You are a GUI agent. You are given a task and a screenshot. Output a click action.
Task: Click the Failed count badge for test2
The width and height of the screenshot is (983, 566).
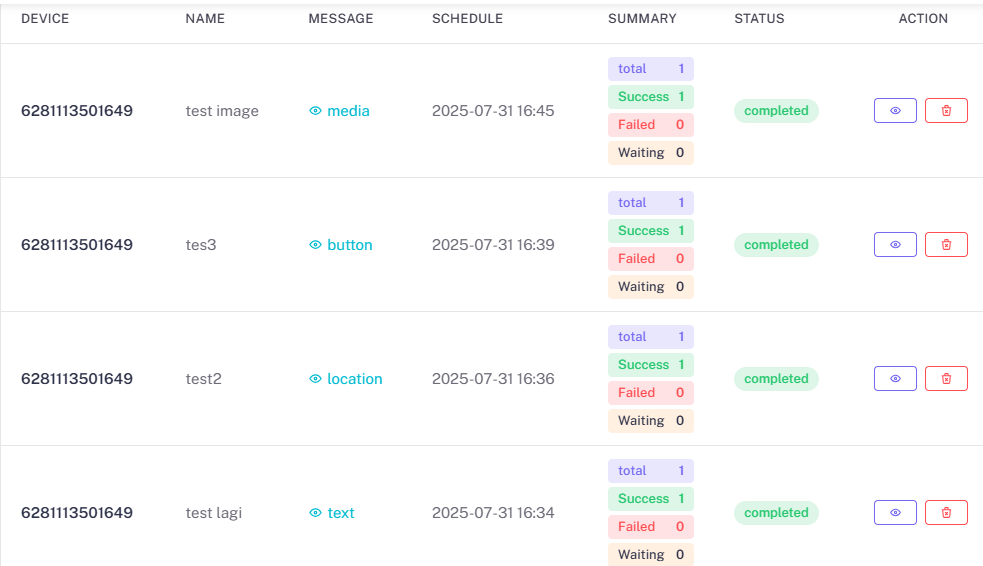click(650, 393)
